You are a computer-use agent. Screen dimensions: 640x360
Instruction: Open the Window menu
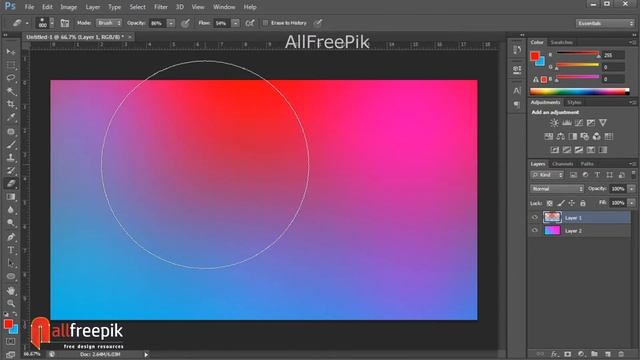(x=224, y=7)
